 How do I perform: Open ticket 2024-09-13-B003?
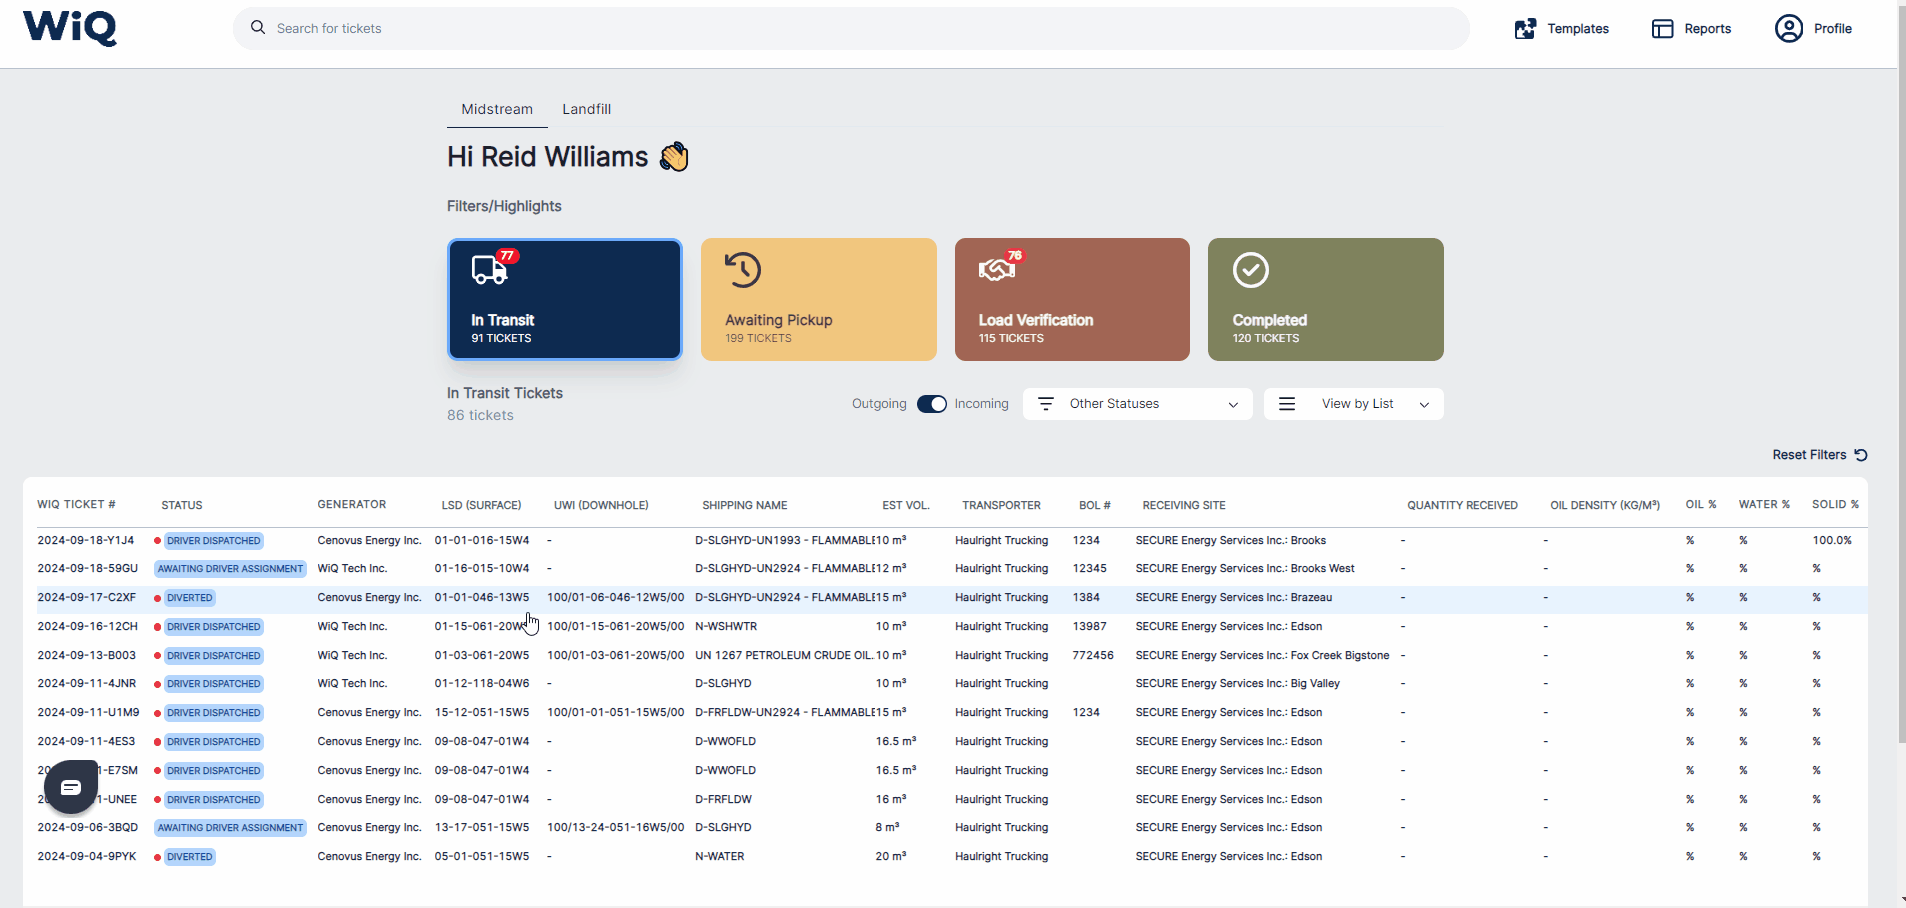87,655
